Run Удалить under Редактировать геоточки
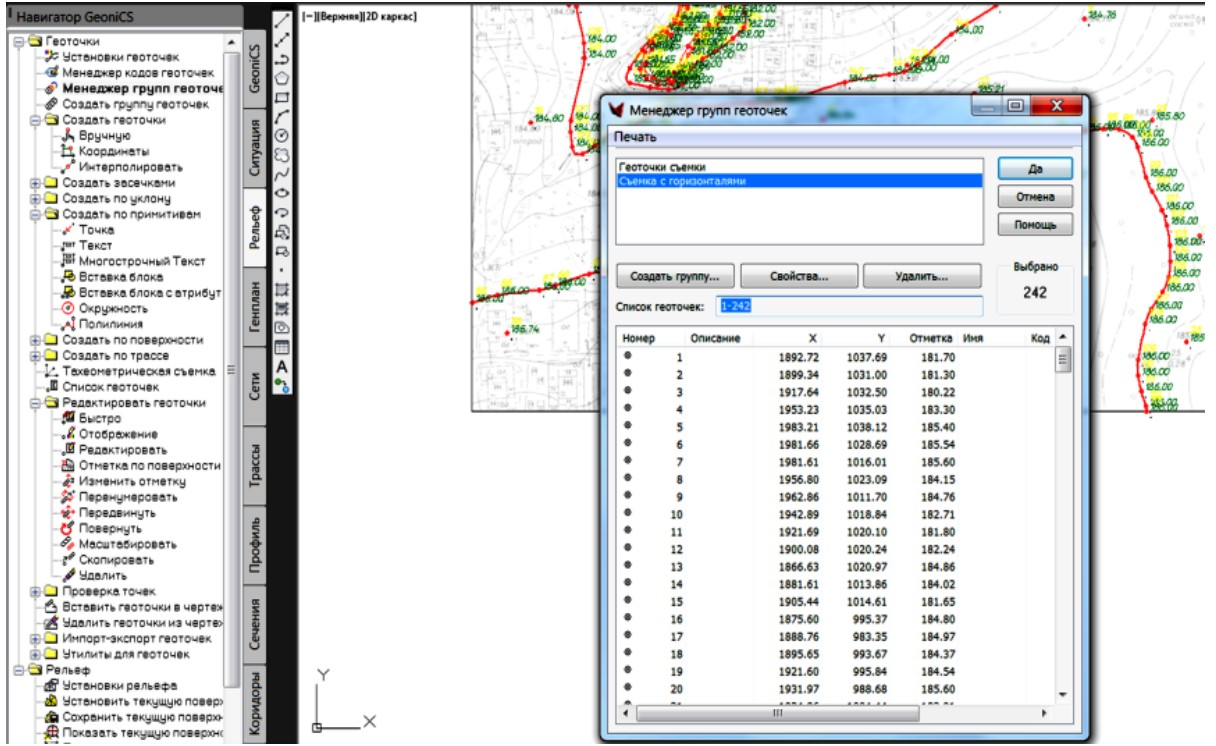 (x=102, y=575)
